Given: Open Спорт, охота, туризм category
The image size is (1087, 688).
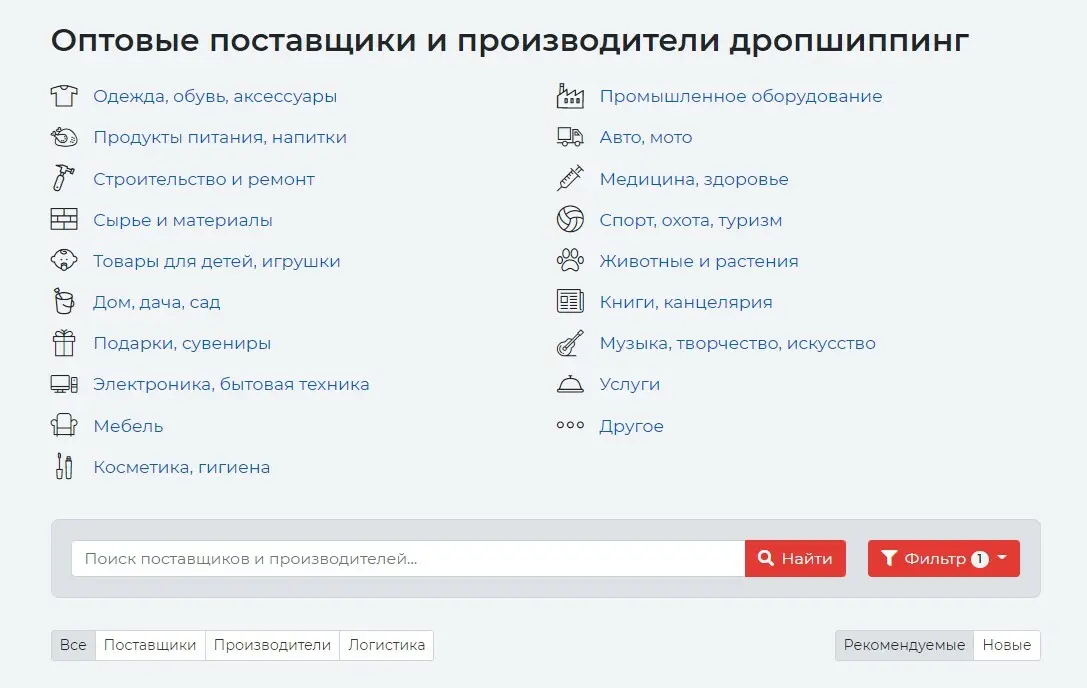Looking at the screenshot, I should tap(691, 220).
